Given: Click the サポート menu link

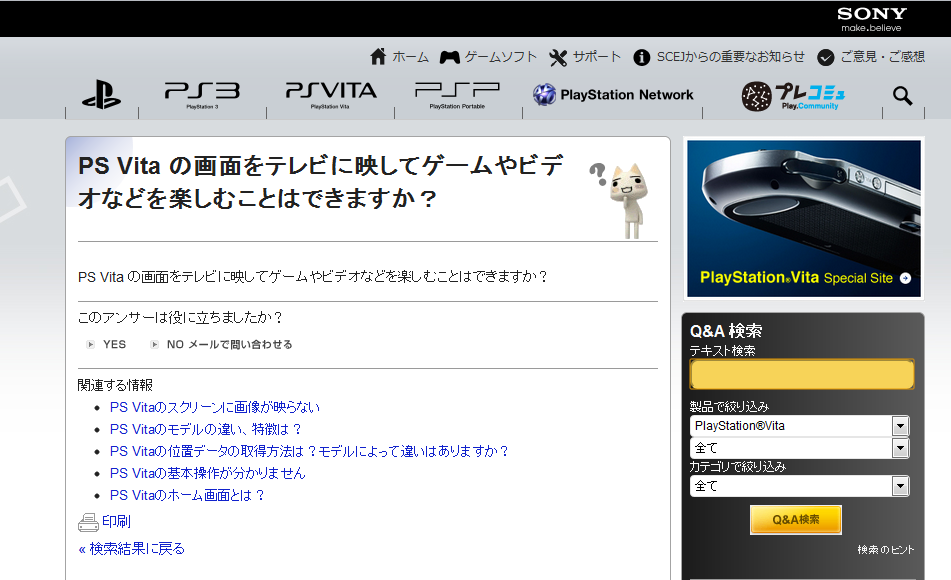Looking at the screenshot, I should click(x=597, y=57).
